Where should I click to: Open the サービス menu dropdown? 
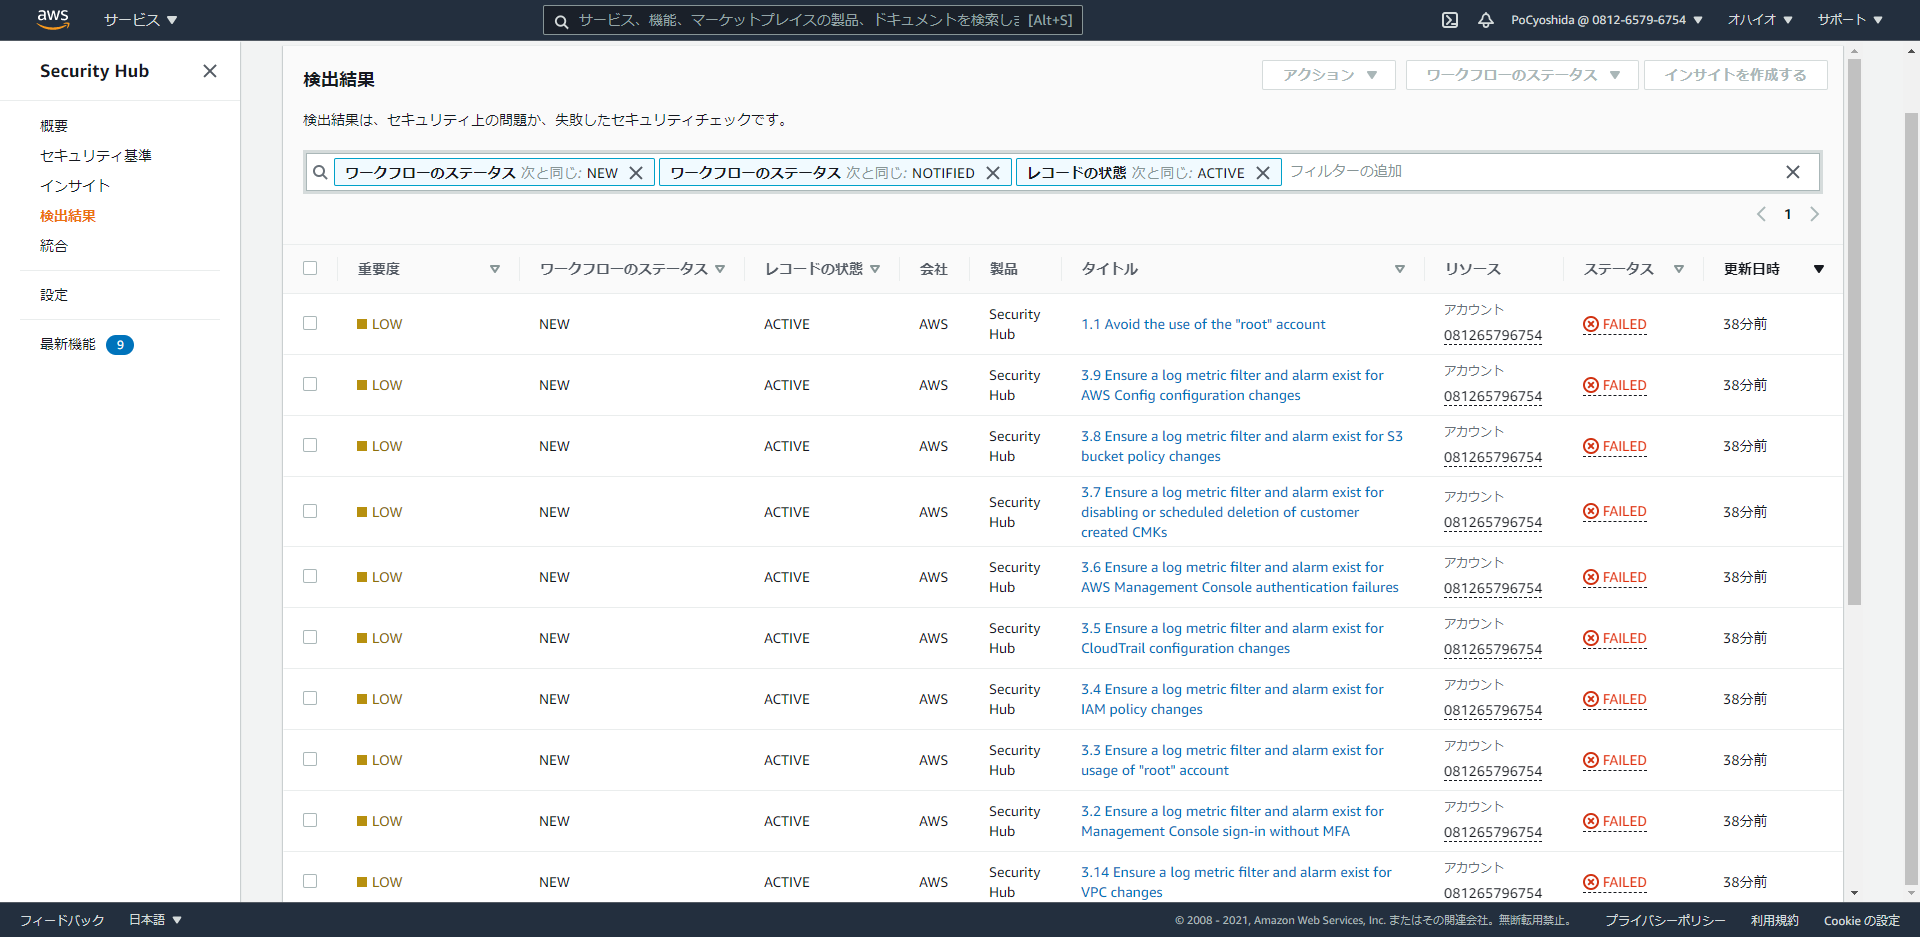point(140,20)
